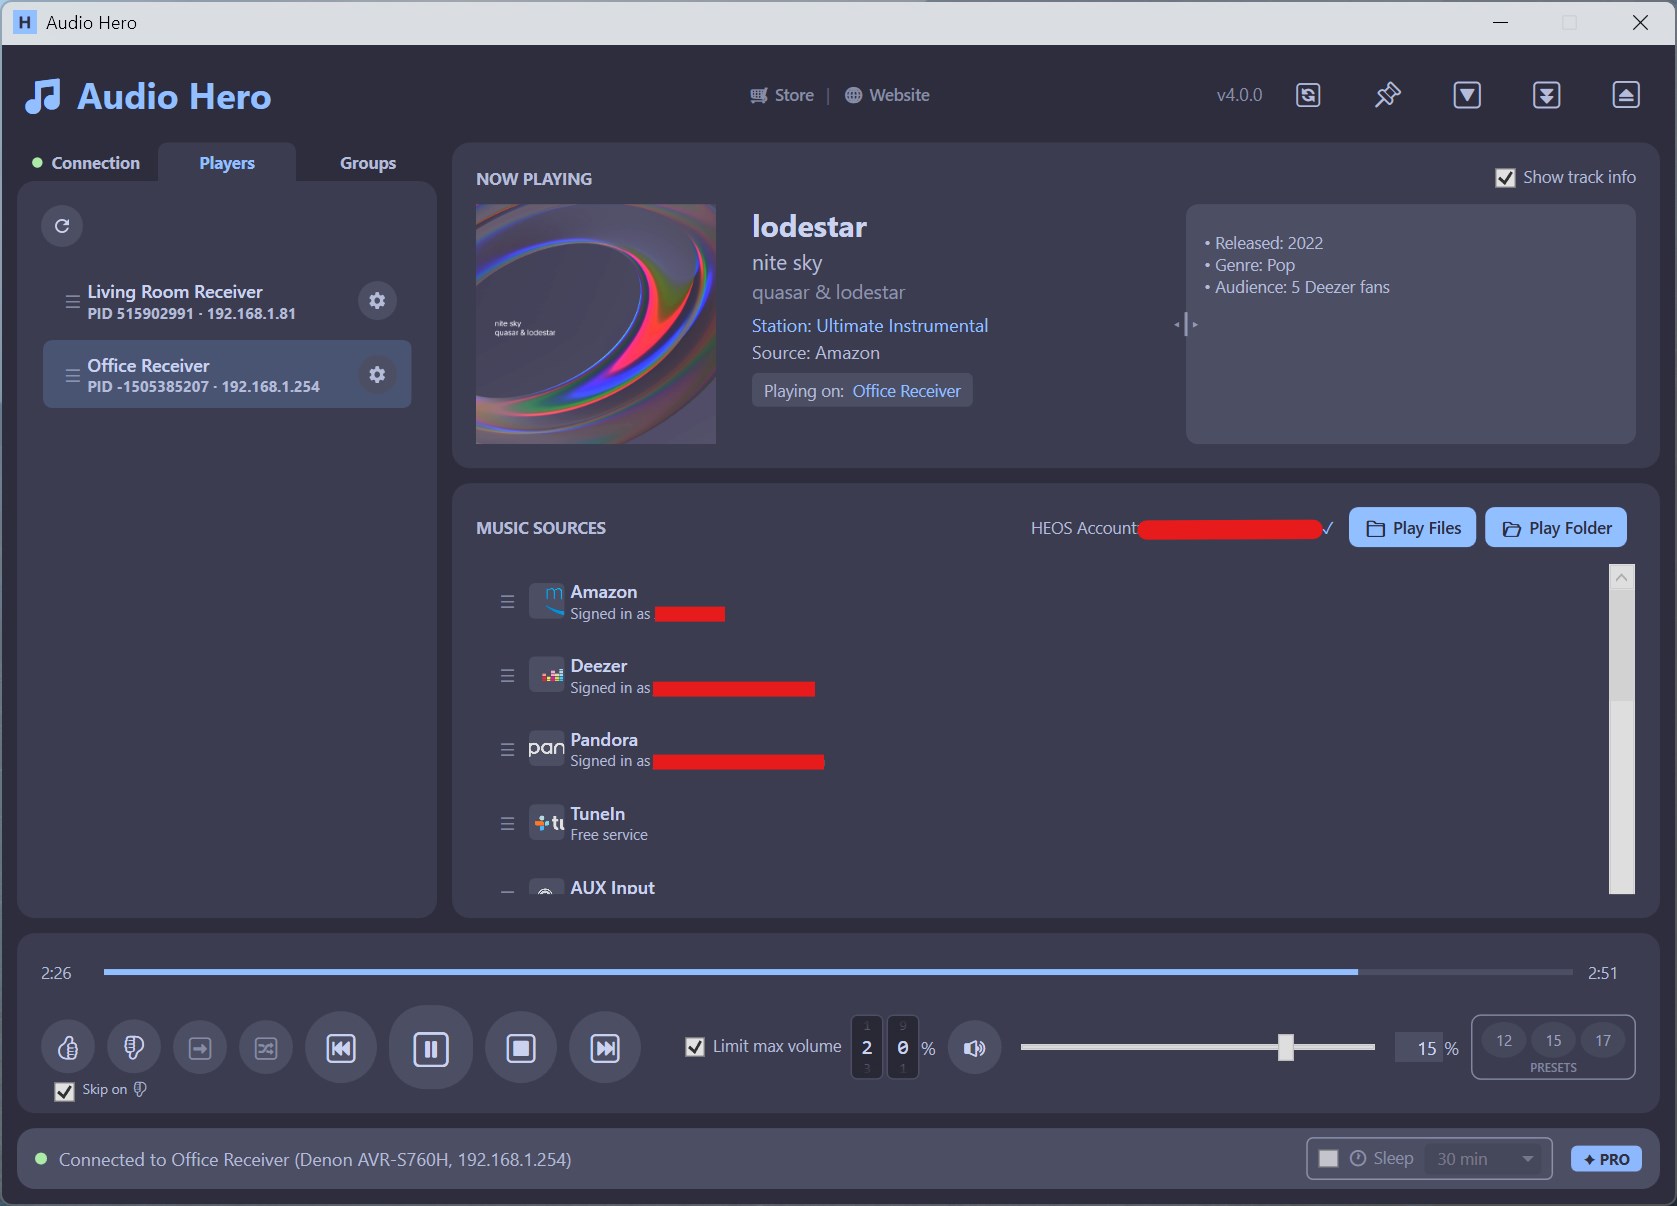Image resolution: width=1677 pixels, height=1206 pixels.
Task: Give the track a thumbs down
Action: (134, 1048)
